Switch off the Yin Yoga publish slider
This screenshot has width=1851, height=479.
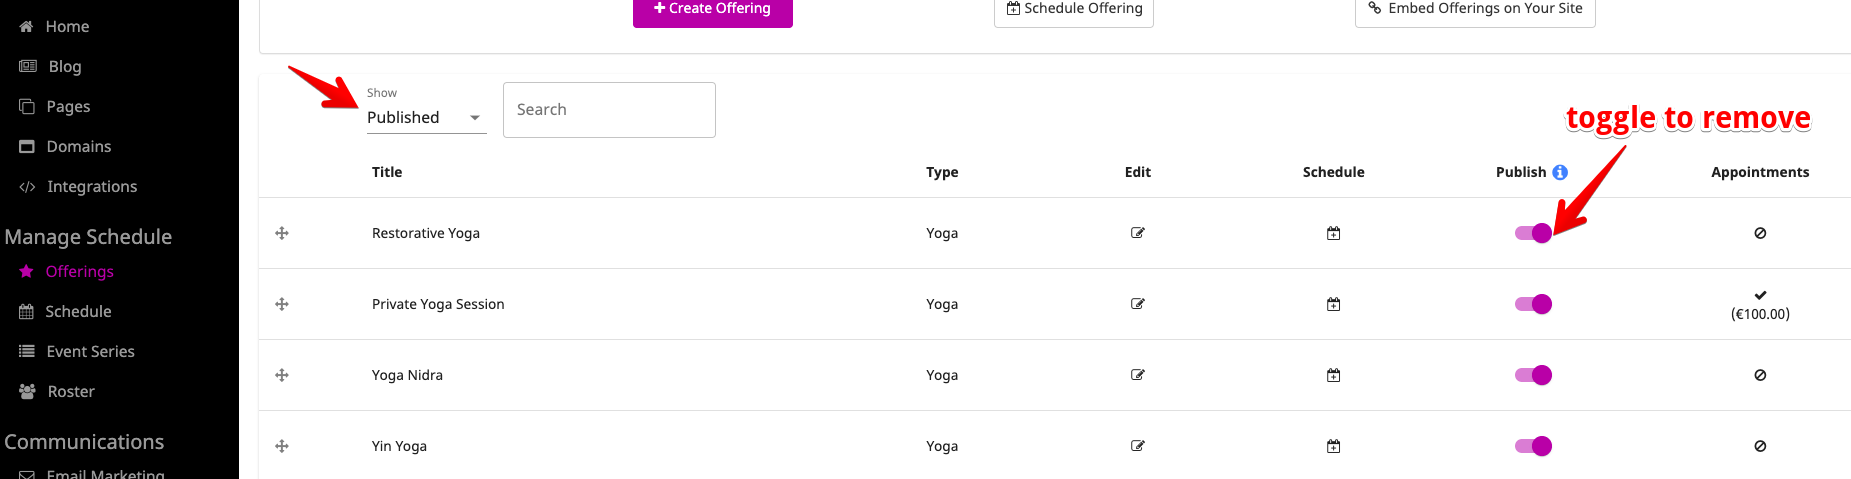[x=1533, y=446]
